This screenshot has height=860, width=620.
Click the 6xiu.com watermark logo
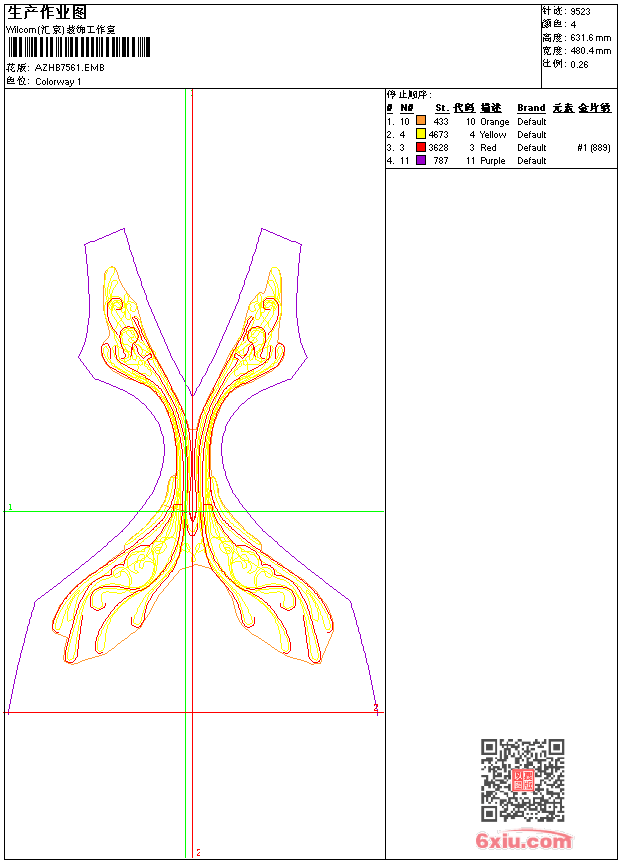(x=523, y=841)
